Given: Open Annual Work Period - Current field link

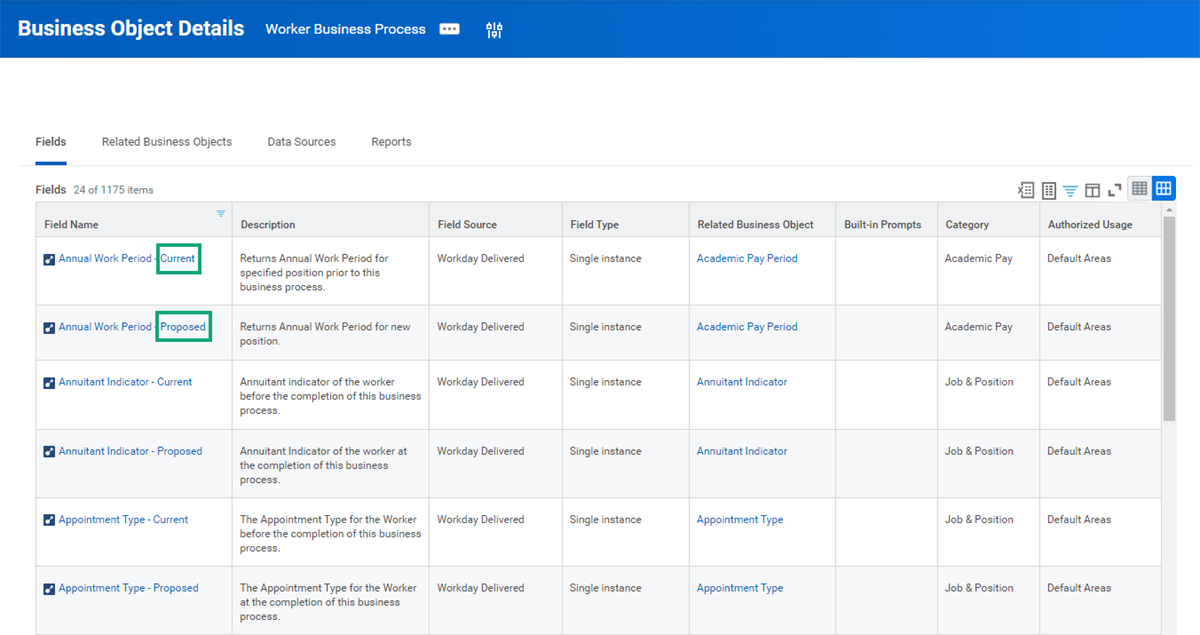Looking at the screenshot, I should click(127, 258).
